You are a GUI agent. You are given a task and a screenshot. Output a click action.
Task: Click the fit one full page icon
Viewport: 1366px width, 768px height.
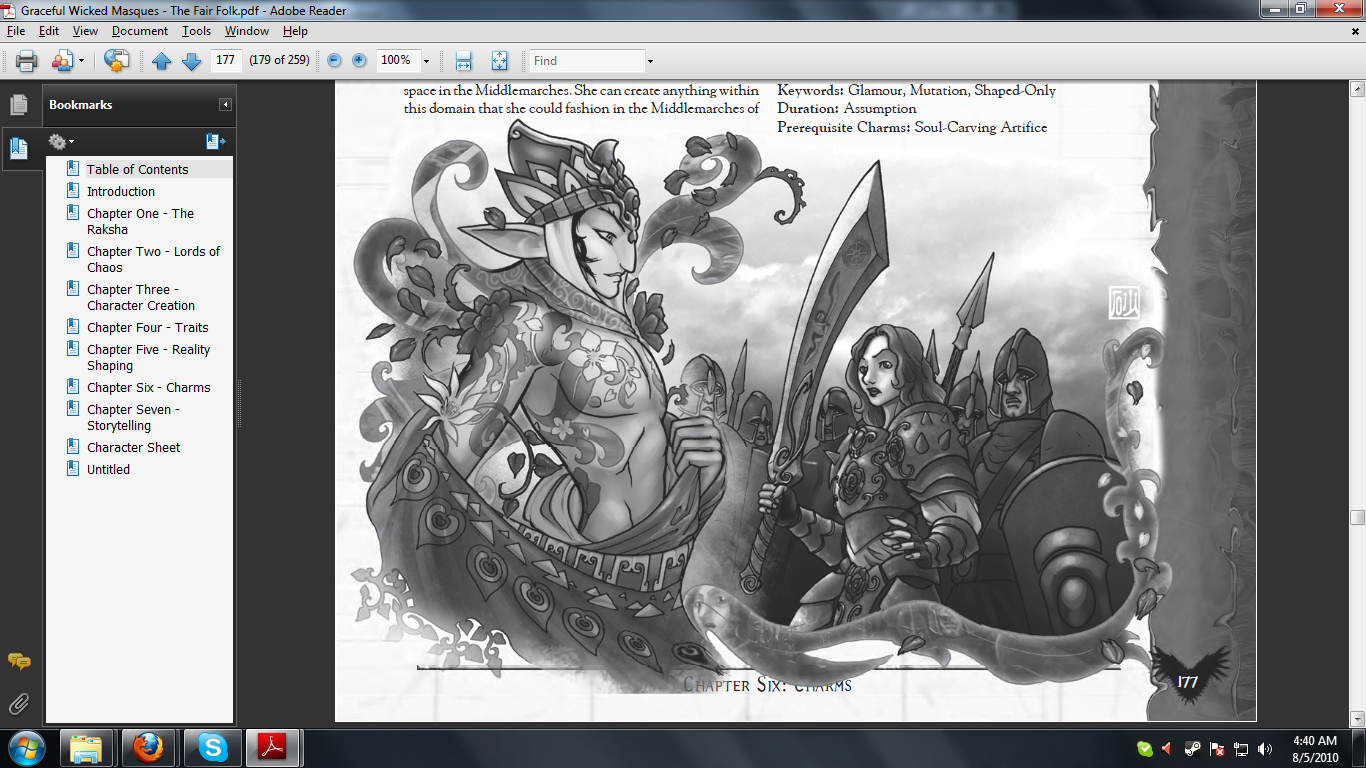pyautogui.click(x=499, y=61)
